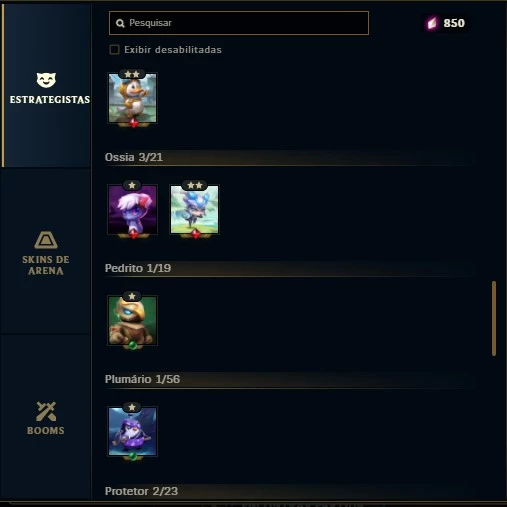Click the Ossia 3/21 section header
Screen dimensions: 507x507
point(134,157)
